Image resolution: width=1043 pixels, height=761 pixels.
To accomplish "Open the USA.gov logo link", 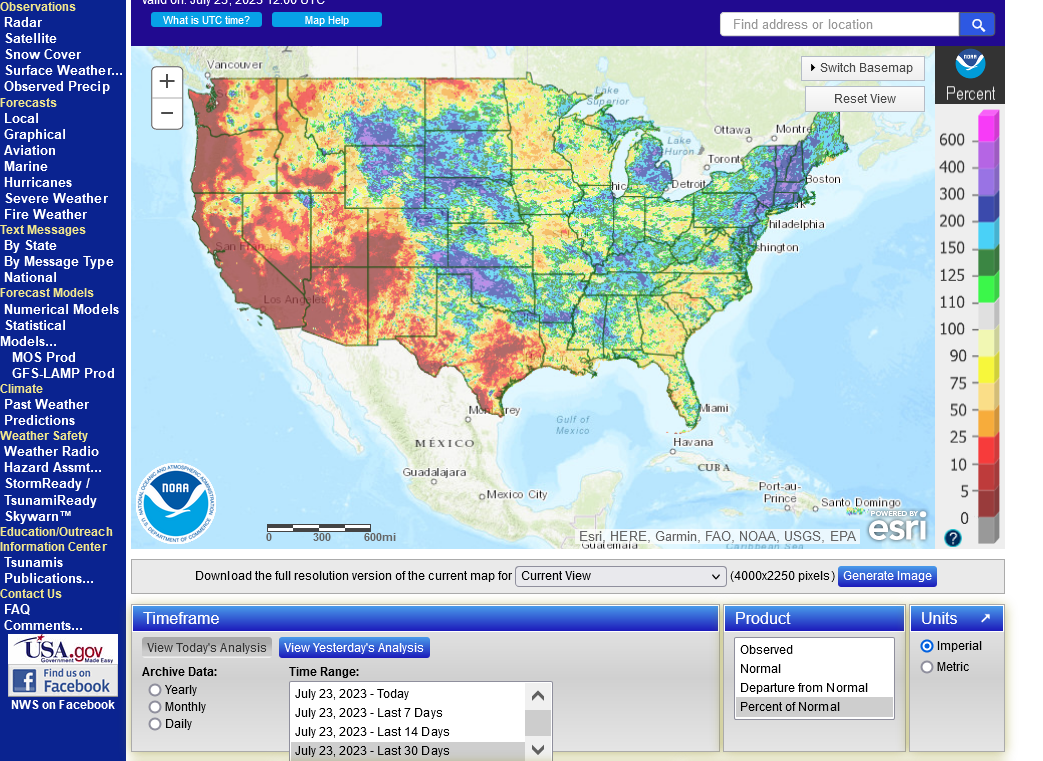I will [x=63, y=649].
